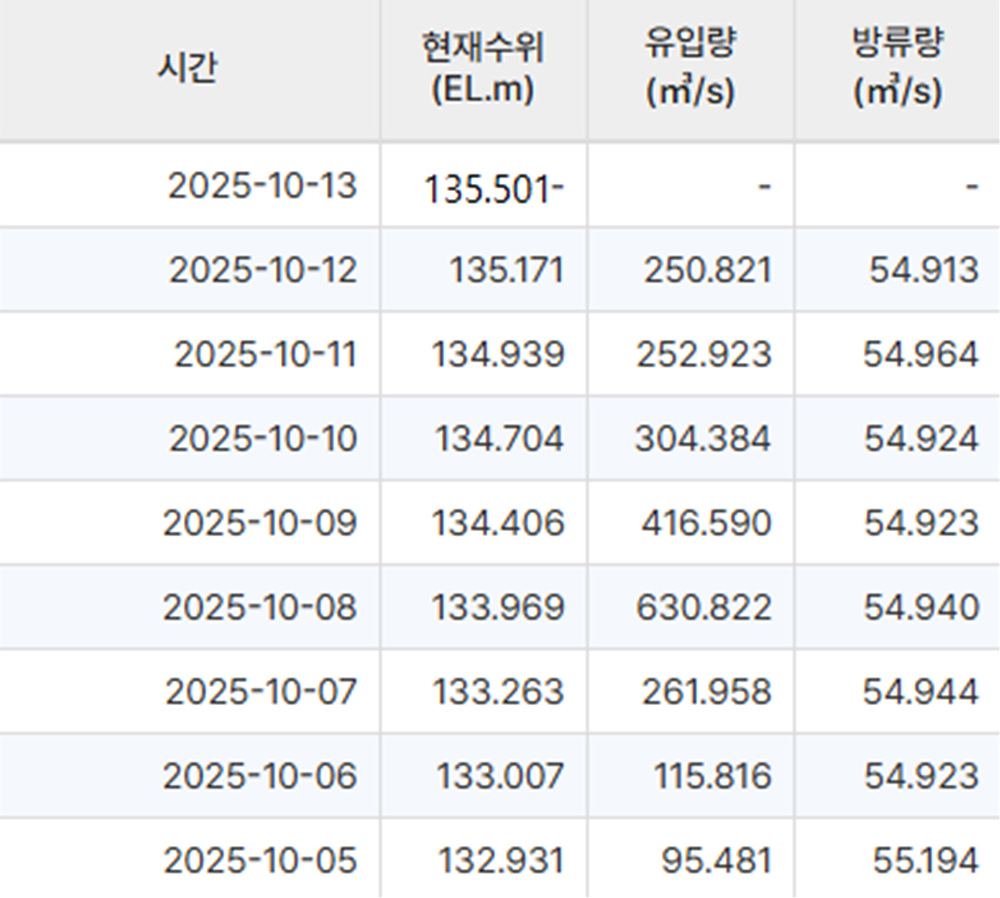
Task: Click the 현재수위 (EL.m) column header
Action: click(x=483, y=68)
